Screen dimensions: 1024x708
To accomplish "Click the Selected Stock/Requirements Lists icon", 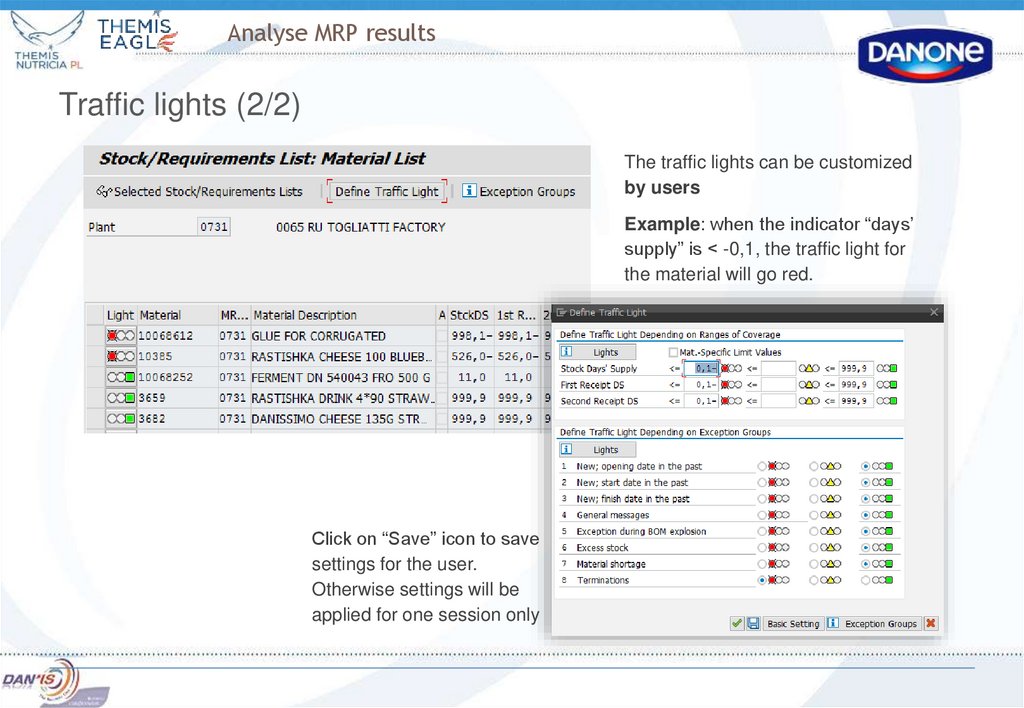I will pos(105,192).
